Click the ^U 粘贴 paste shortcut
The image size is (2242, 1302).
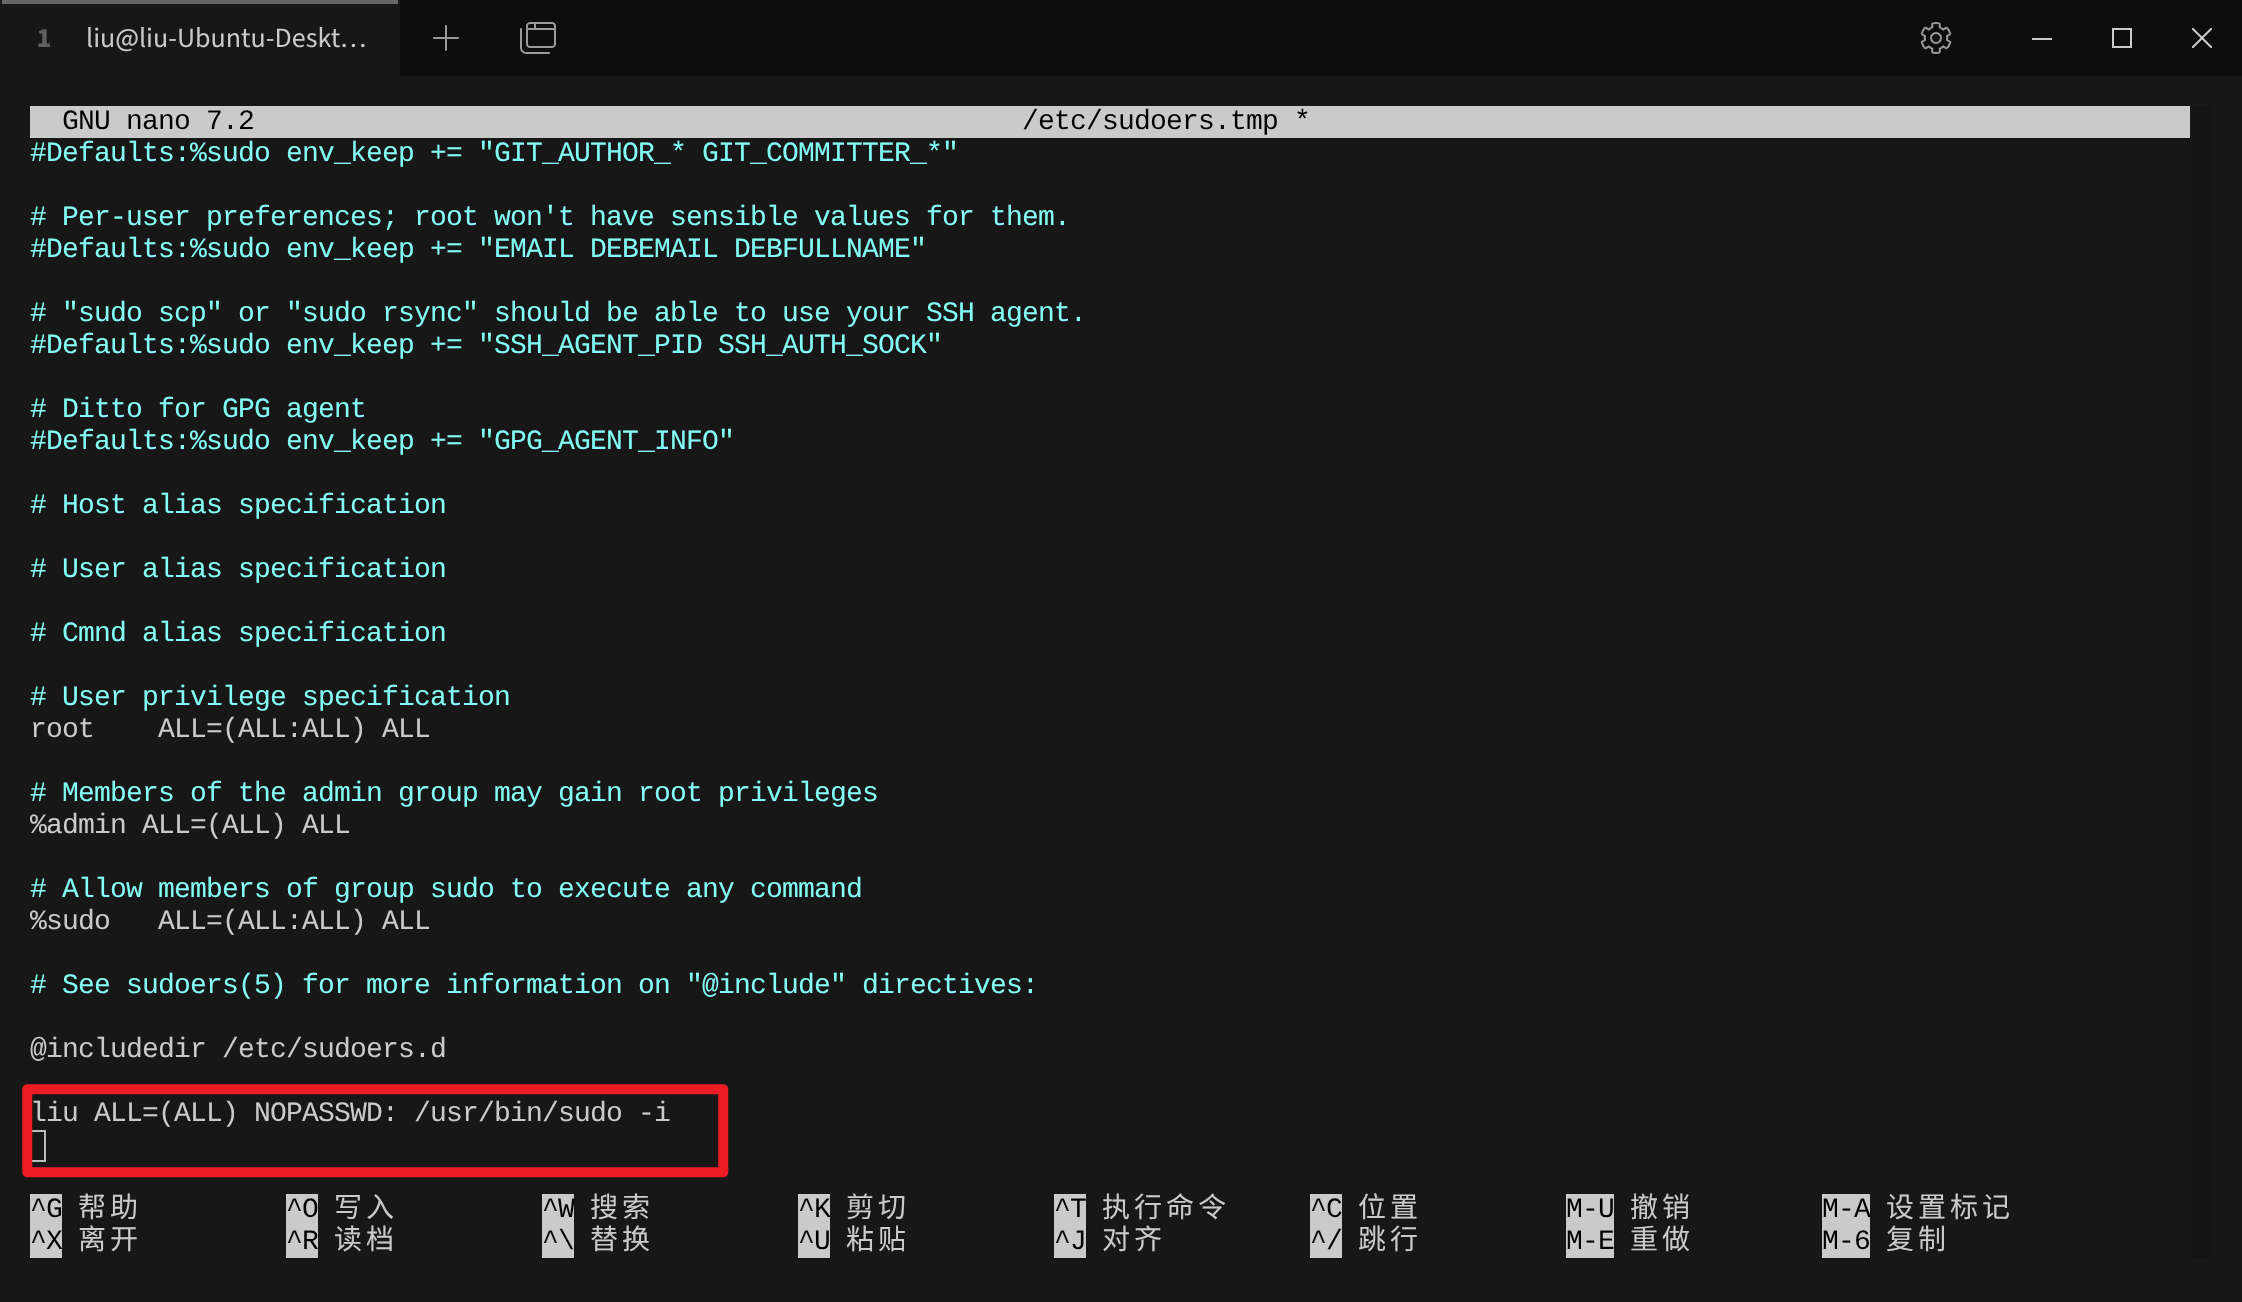(x=853, y=1239)
